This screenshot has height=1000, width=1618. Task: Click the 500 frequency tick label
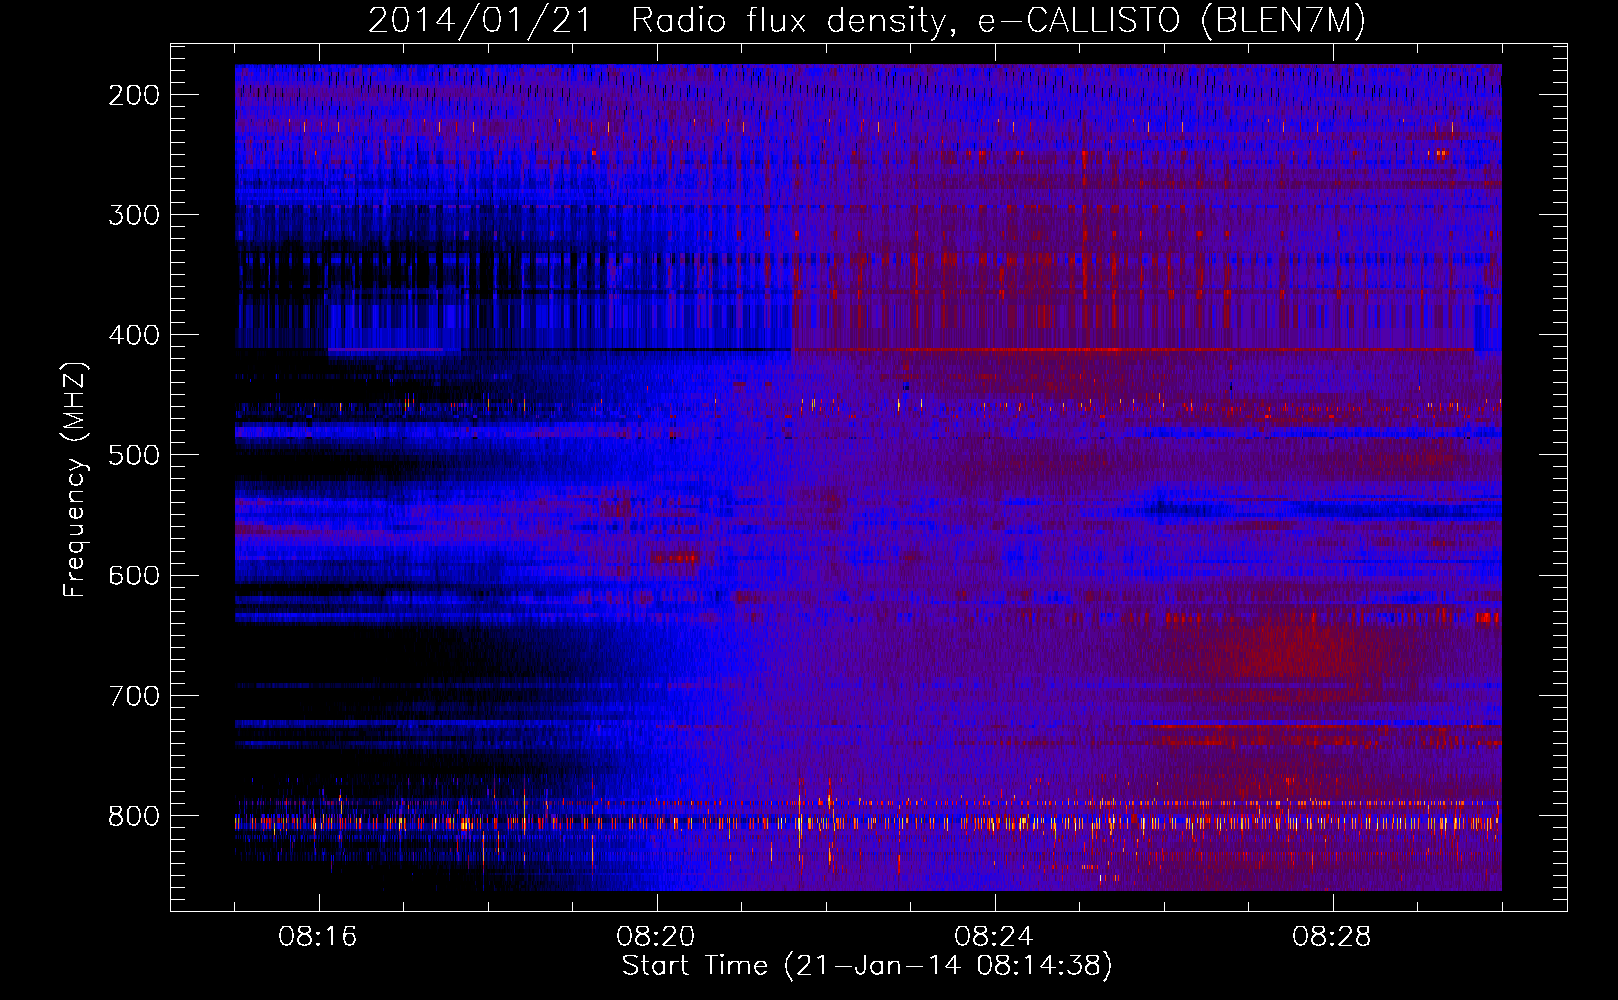click(x=134, y=455)
